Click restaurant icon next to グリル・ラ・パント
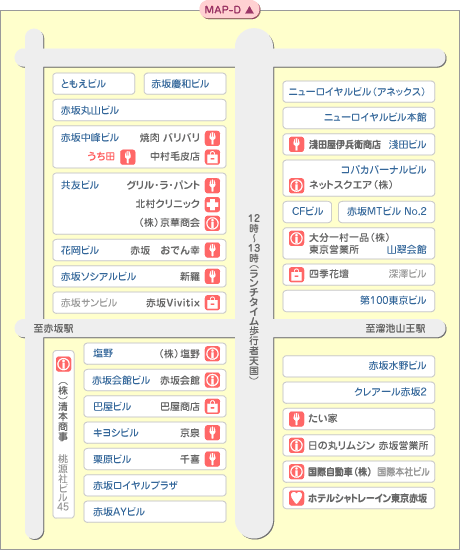This screenshot has height=558, width=460. coord(212,185)
